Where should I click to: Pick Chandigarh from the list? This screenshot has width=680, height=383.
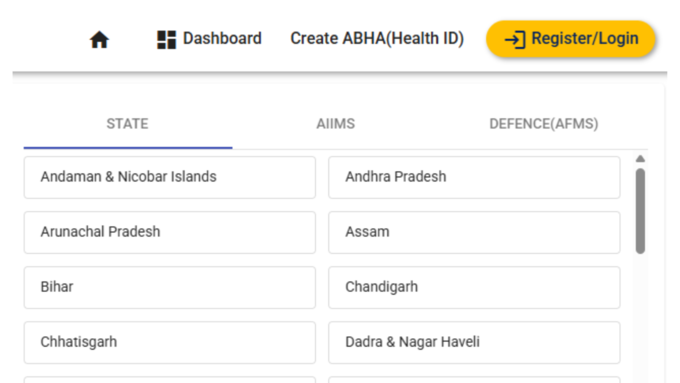coord(474,288)
